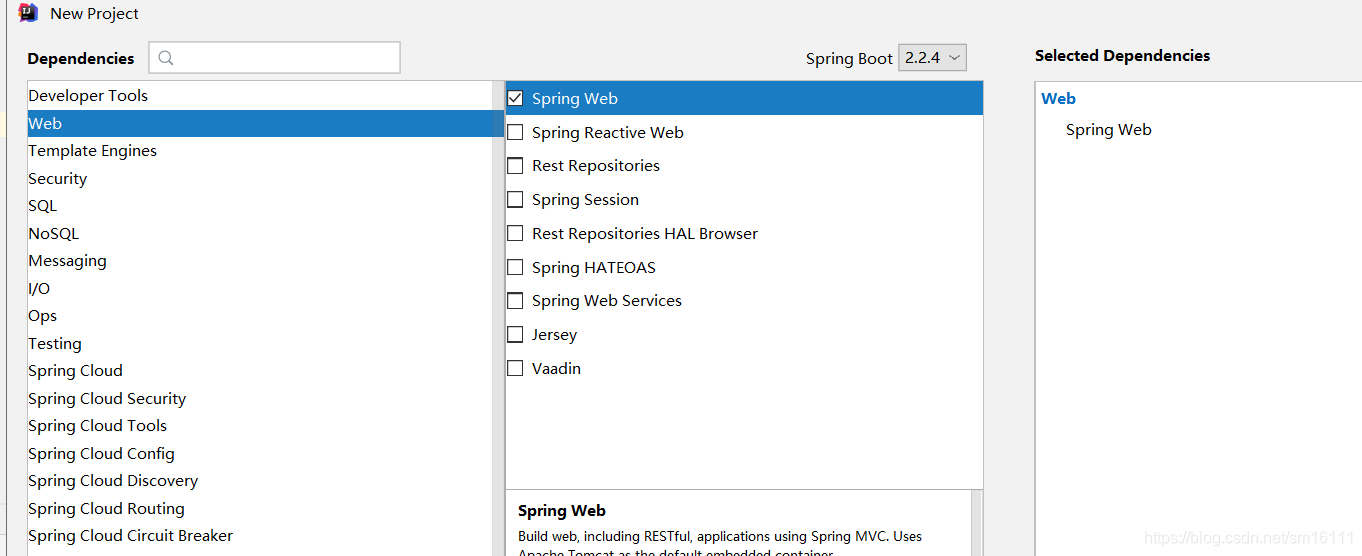Click the Vaadin label

click(x=556, y=369)
